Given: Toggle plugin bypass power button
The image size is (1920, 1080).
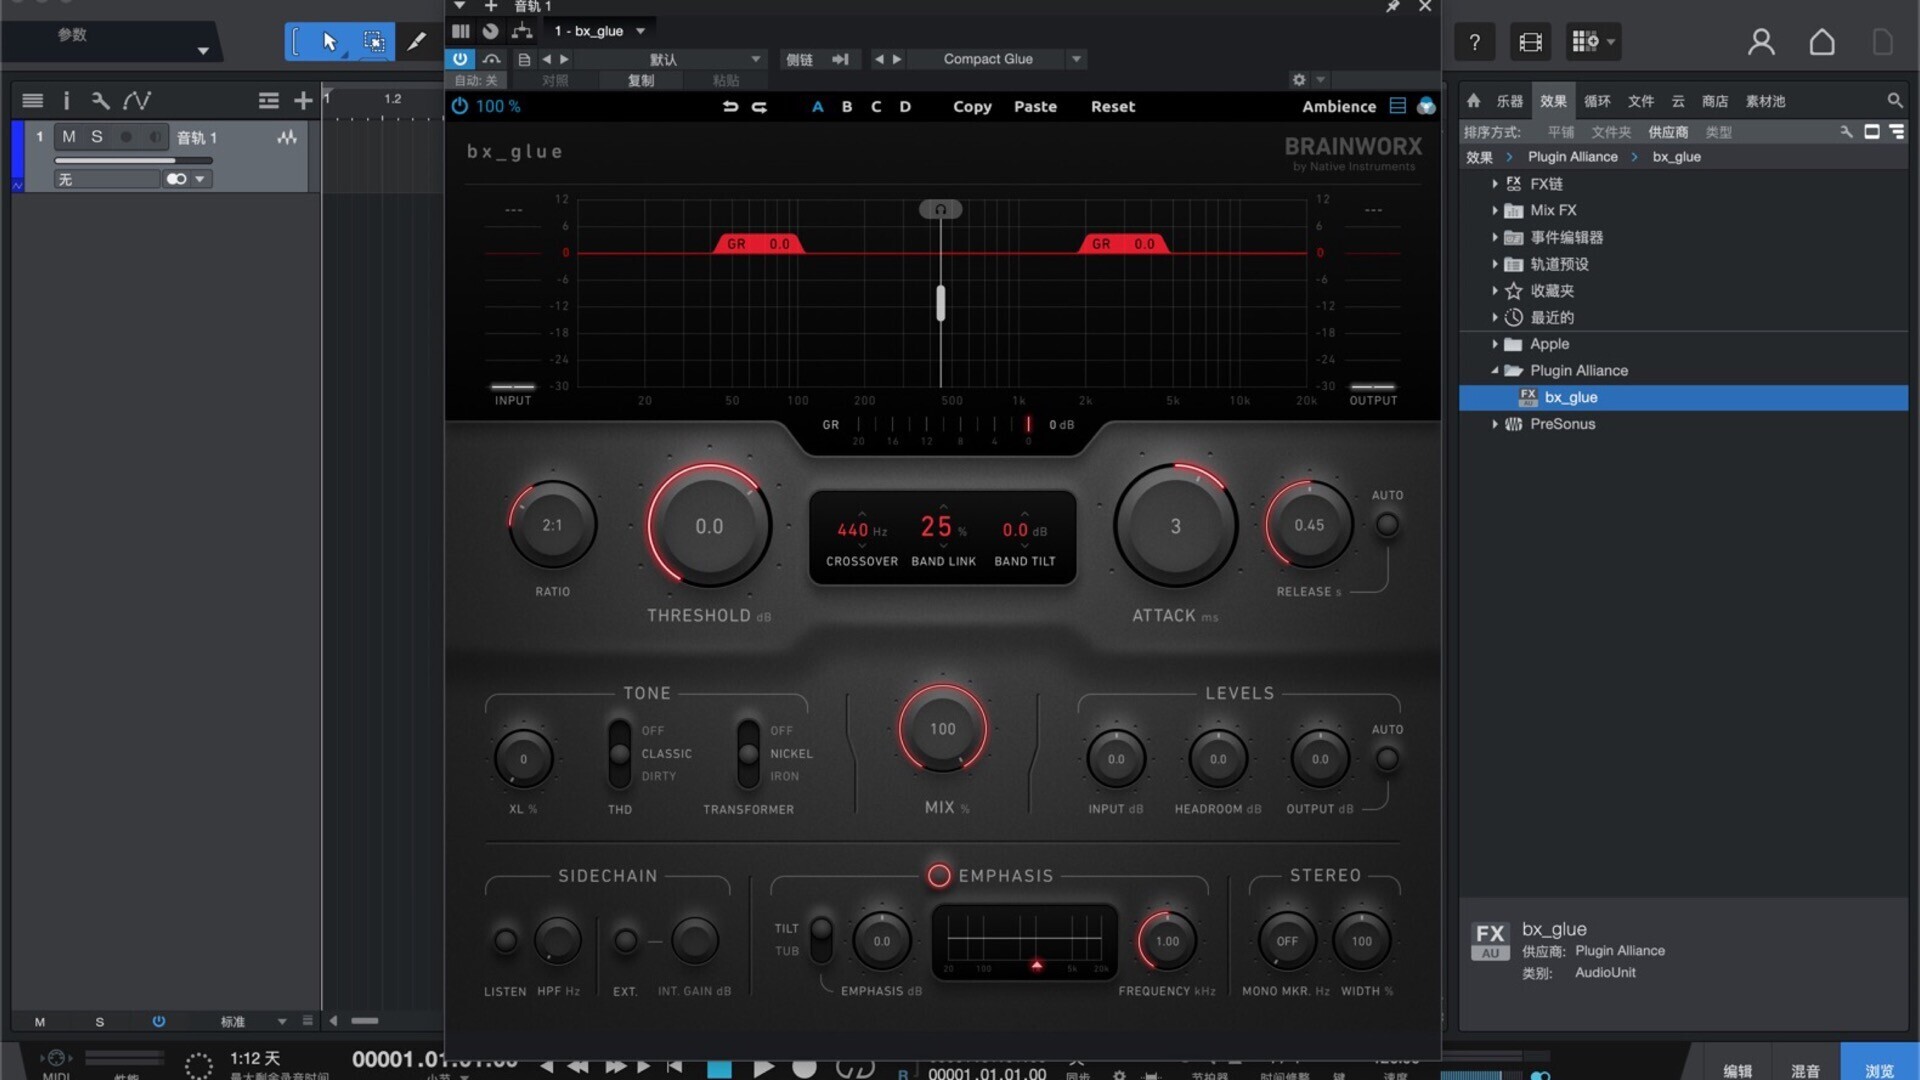Looking at the screenshot, I should 460,59.
